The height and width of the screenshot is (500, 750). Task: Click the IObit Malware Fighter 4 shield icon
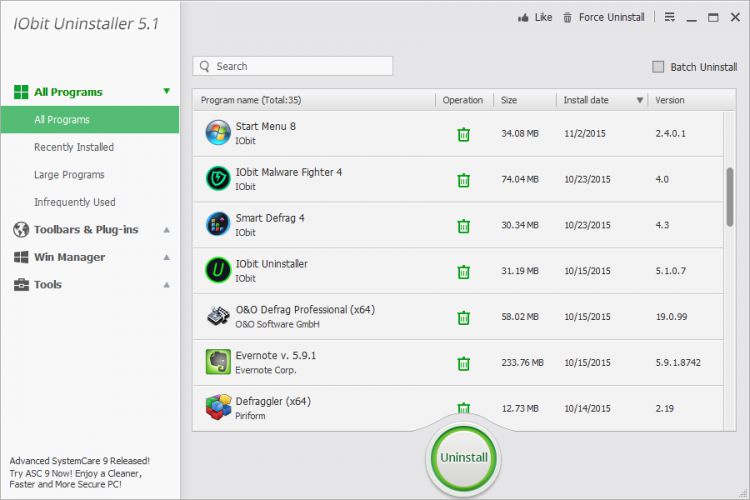coord(218,178)
